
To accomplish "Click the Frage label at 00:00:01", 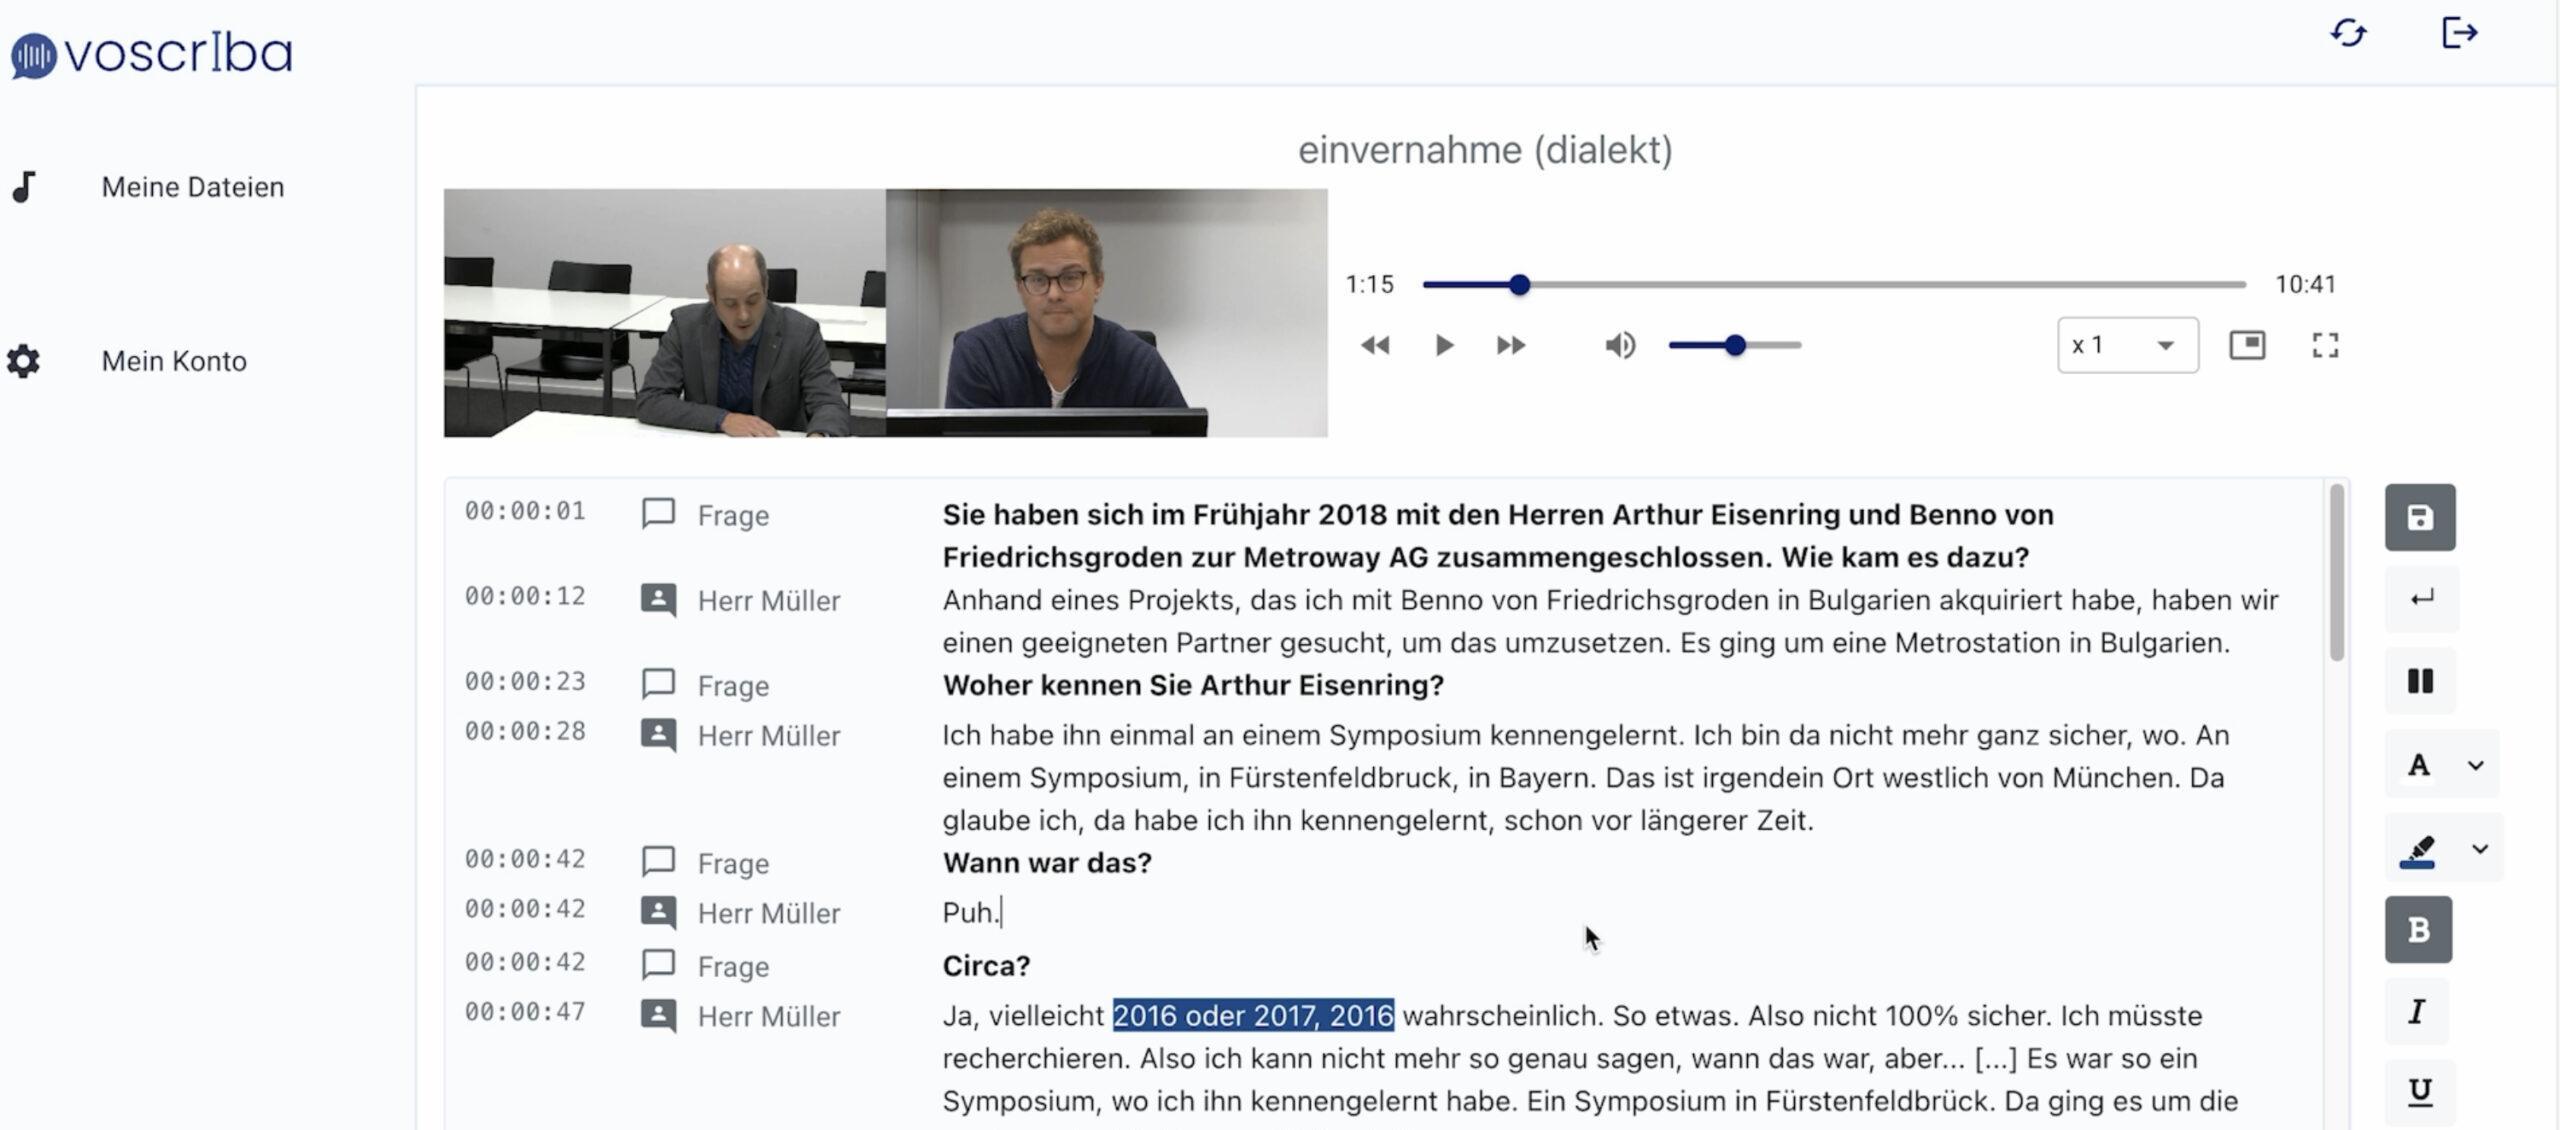I will pos(733,516).
